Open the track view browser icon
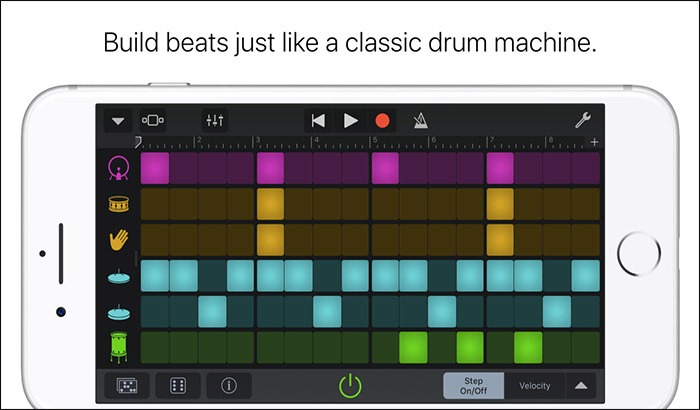The width and height of the screenshot is (700, 410). point(153,121)
